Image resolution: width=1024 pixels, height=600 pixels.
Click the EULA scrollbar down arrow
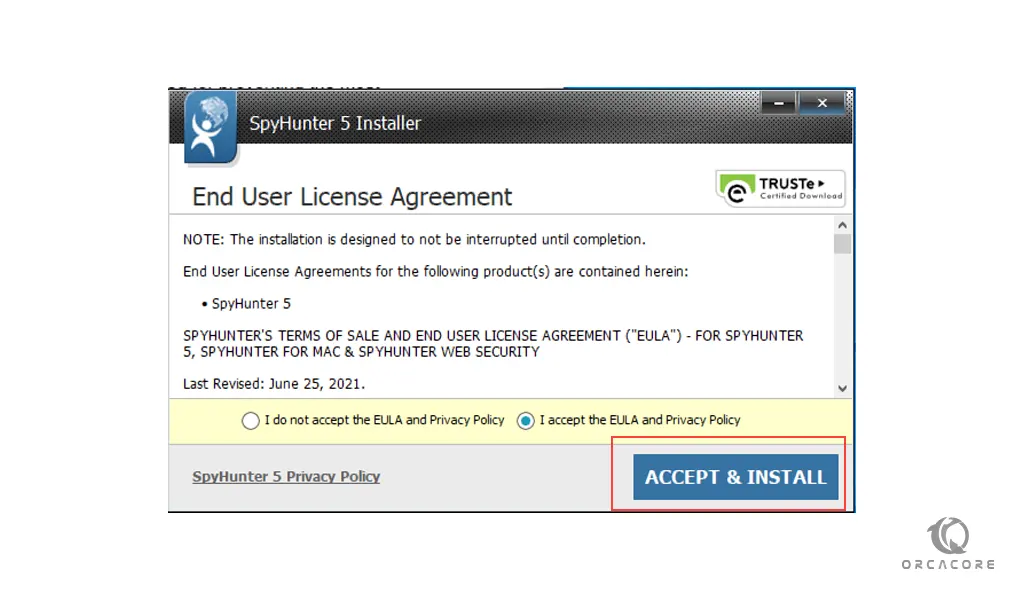[842, 388]
